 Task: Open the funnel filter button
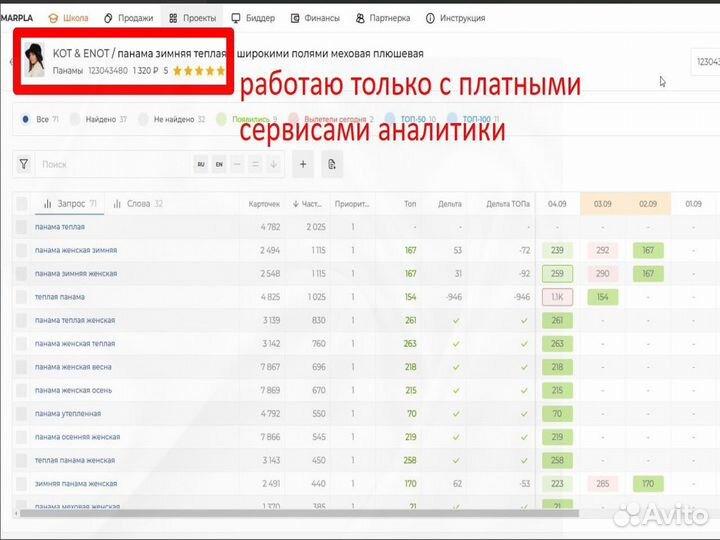(23, 164)
